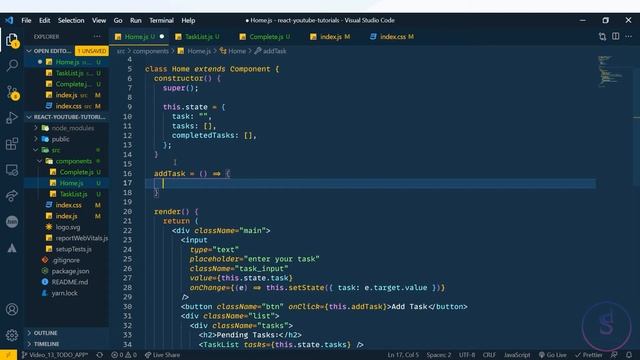Open the editor more actions ellipsis
This screenshot has width=640, height=360.
click(629, 36)
